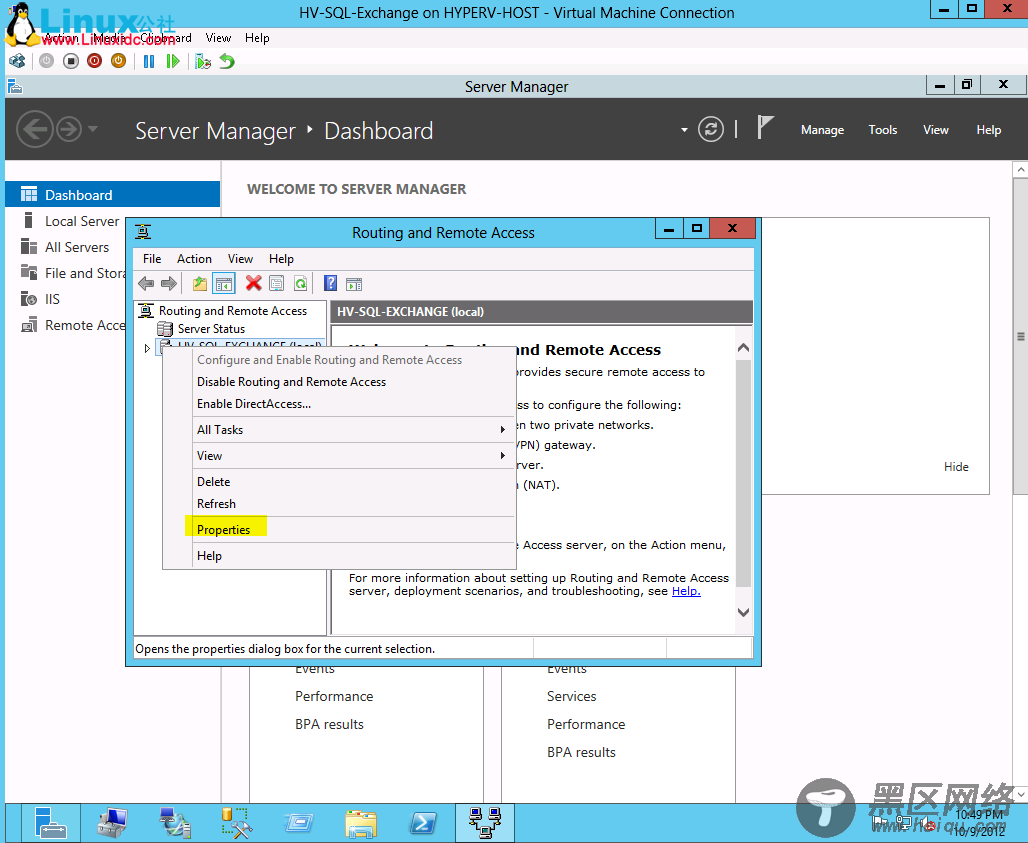The width and height of the screenshot is (1028, 843).
Task: Click the red Delete X toolbar icon
Action: click(x=254, y=284)
